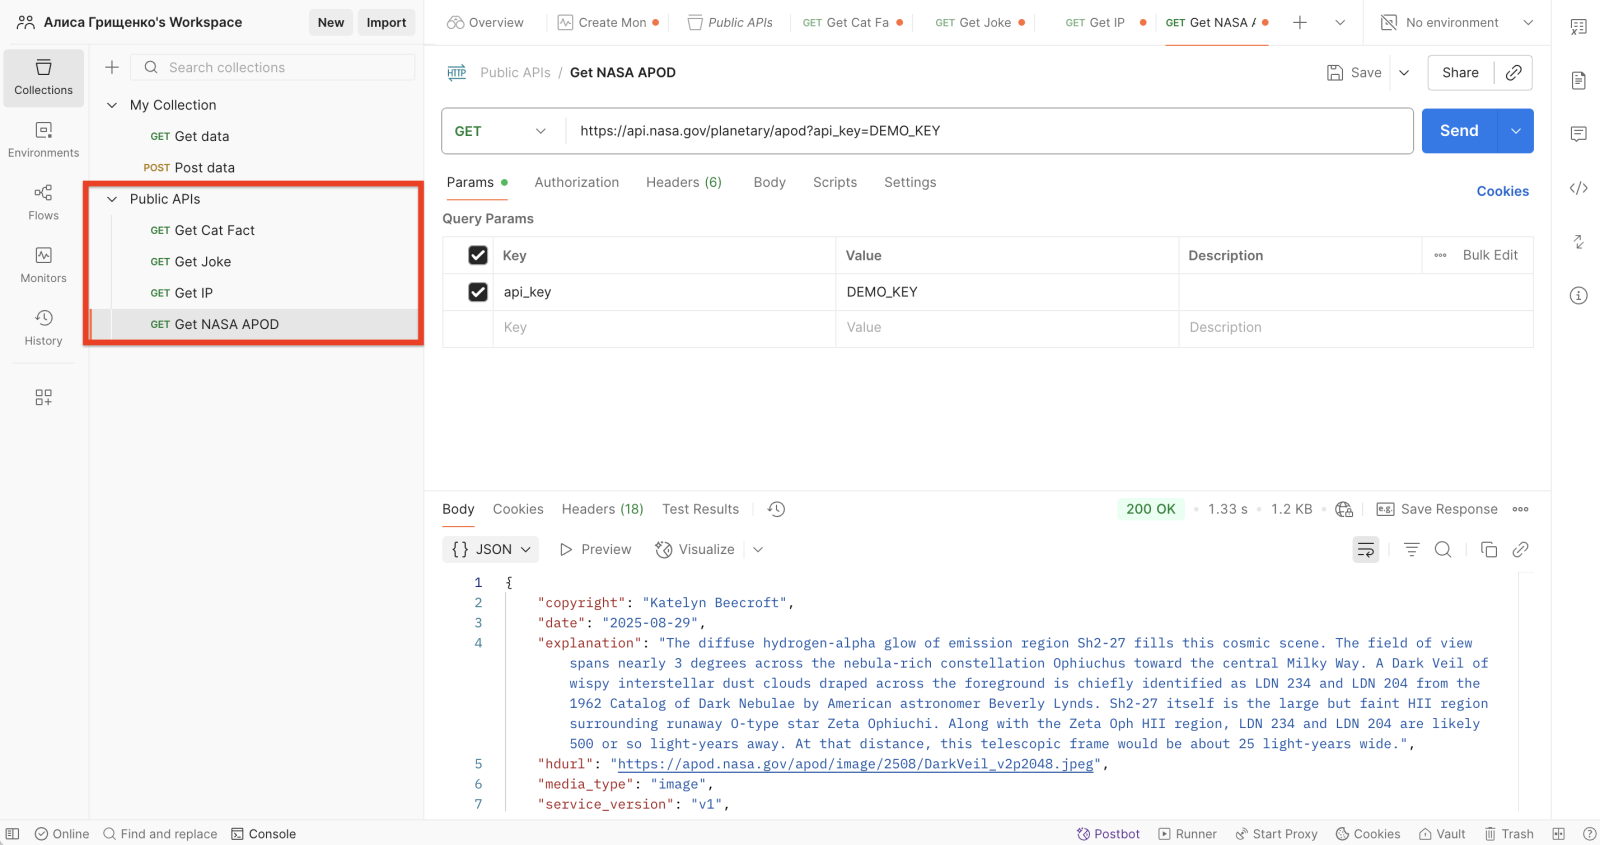Viewport: 1600px width, 845px height.
Task: Open the response filter icon
Action: (1412, 549)
